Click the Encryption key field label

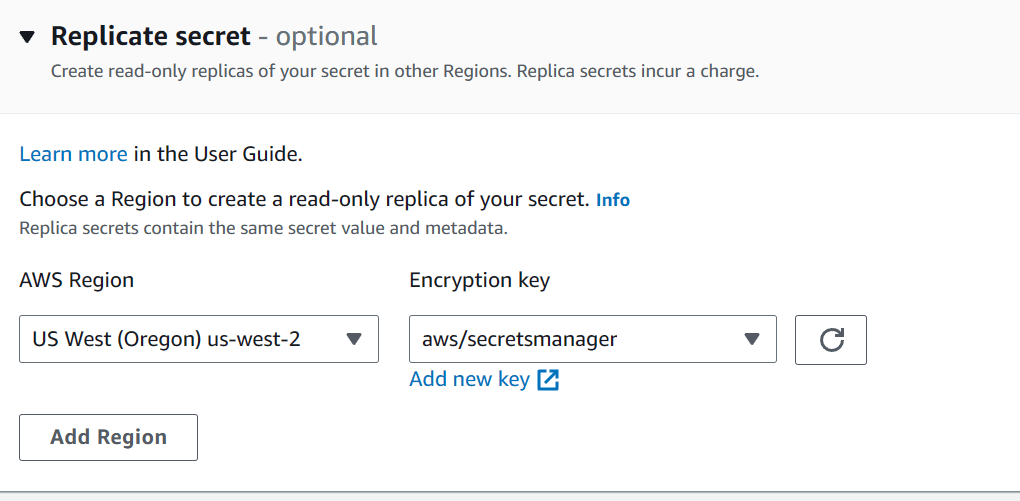point(479,280)
